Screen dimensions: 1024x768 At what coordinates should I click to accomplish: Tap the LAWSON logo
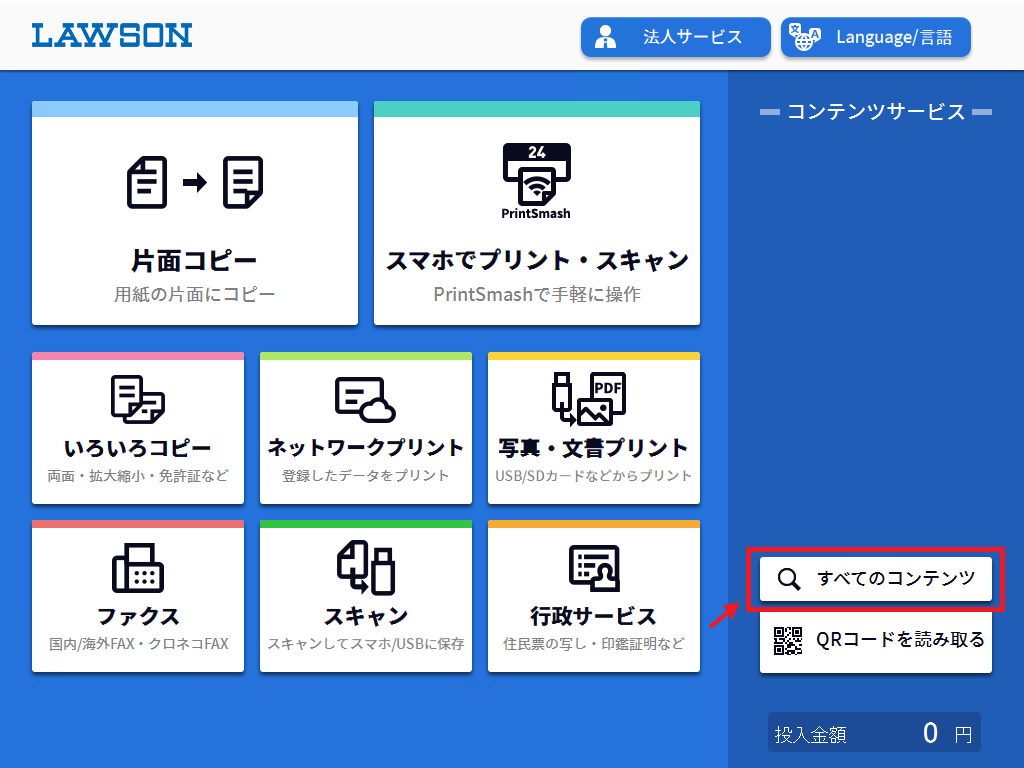point(112,35)
